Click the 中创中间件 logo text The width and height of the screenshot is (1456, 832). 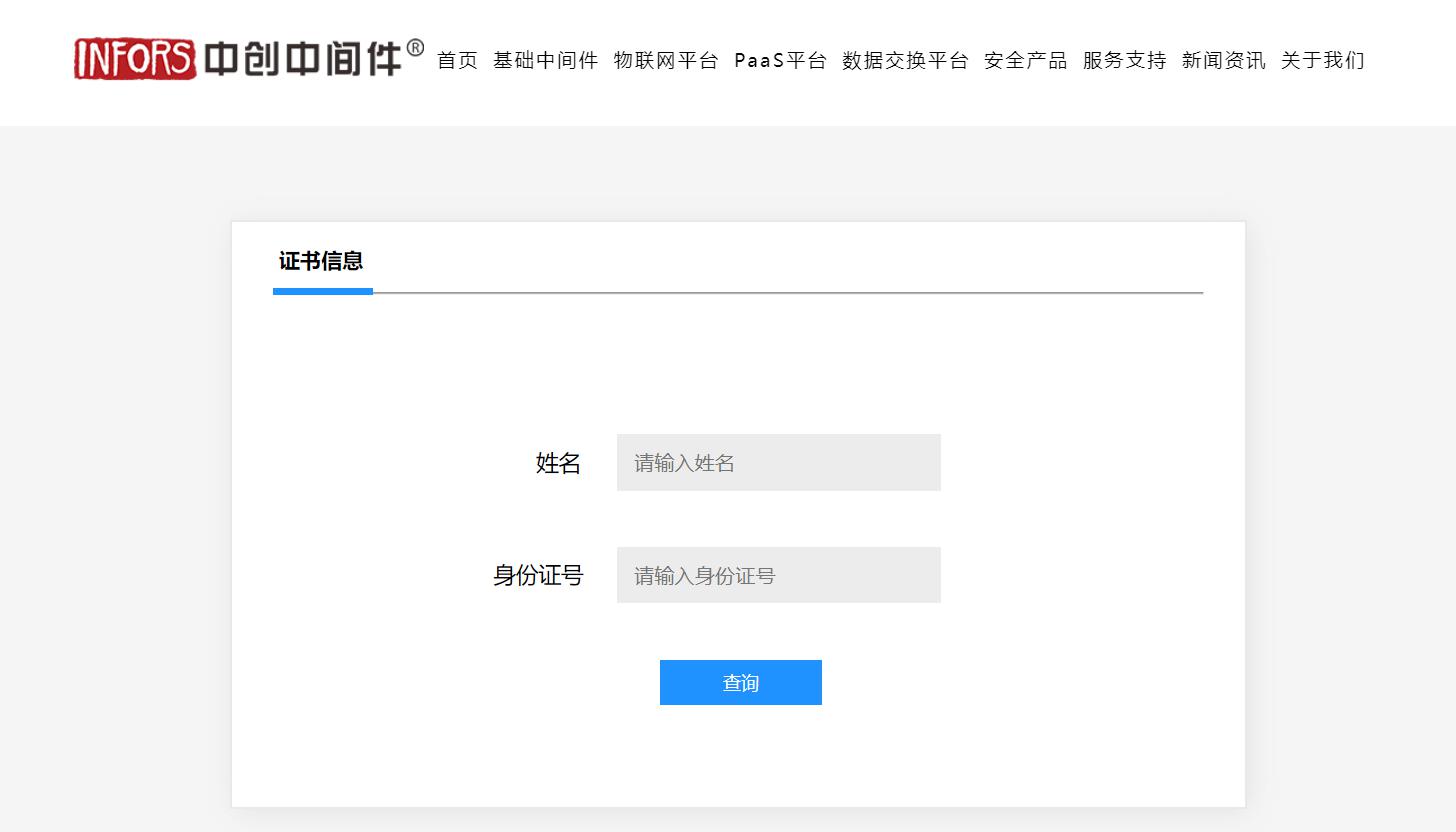pyautogui.click(x=302, y=60)
